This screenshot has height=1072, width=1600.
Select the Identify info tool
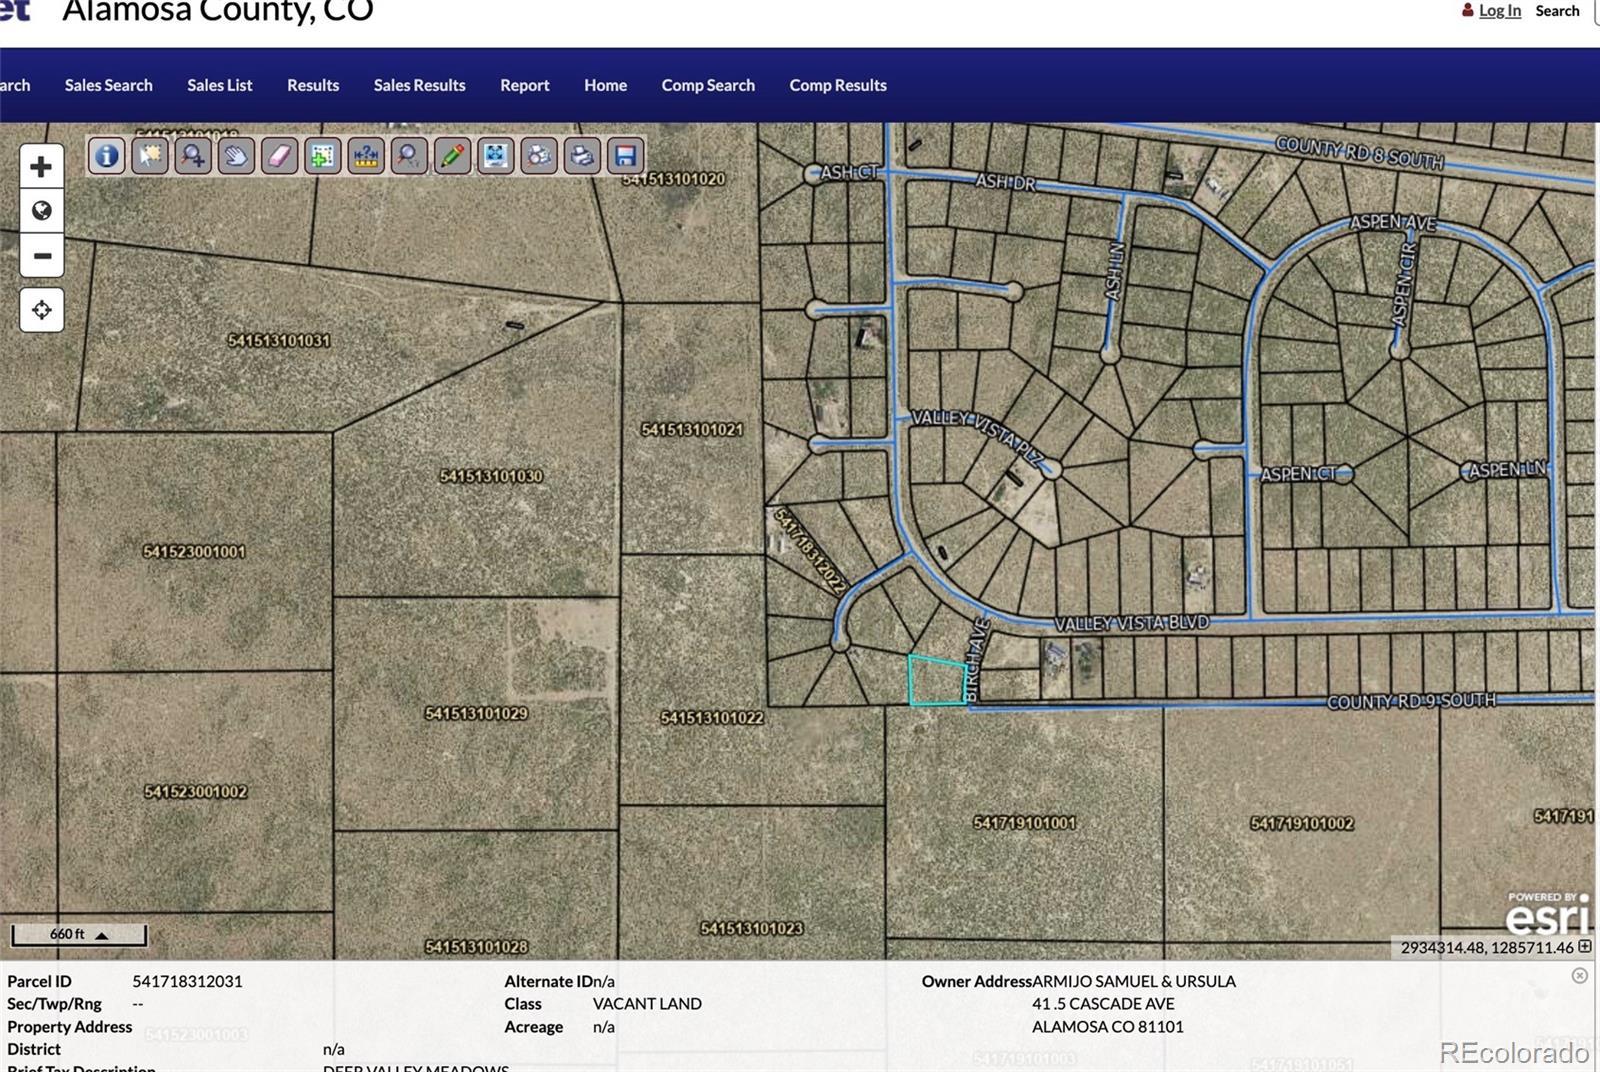pos(107,156)
